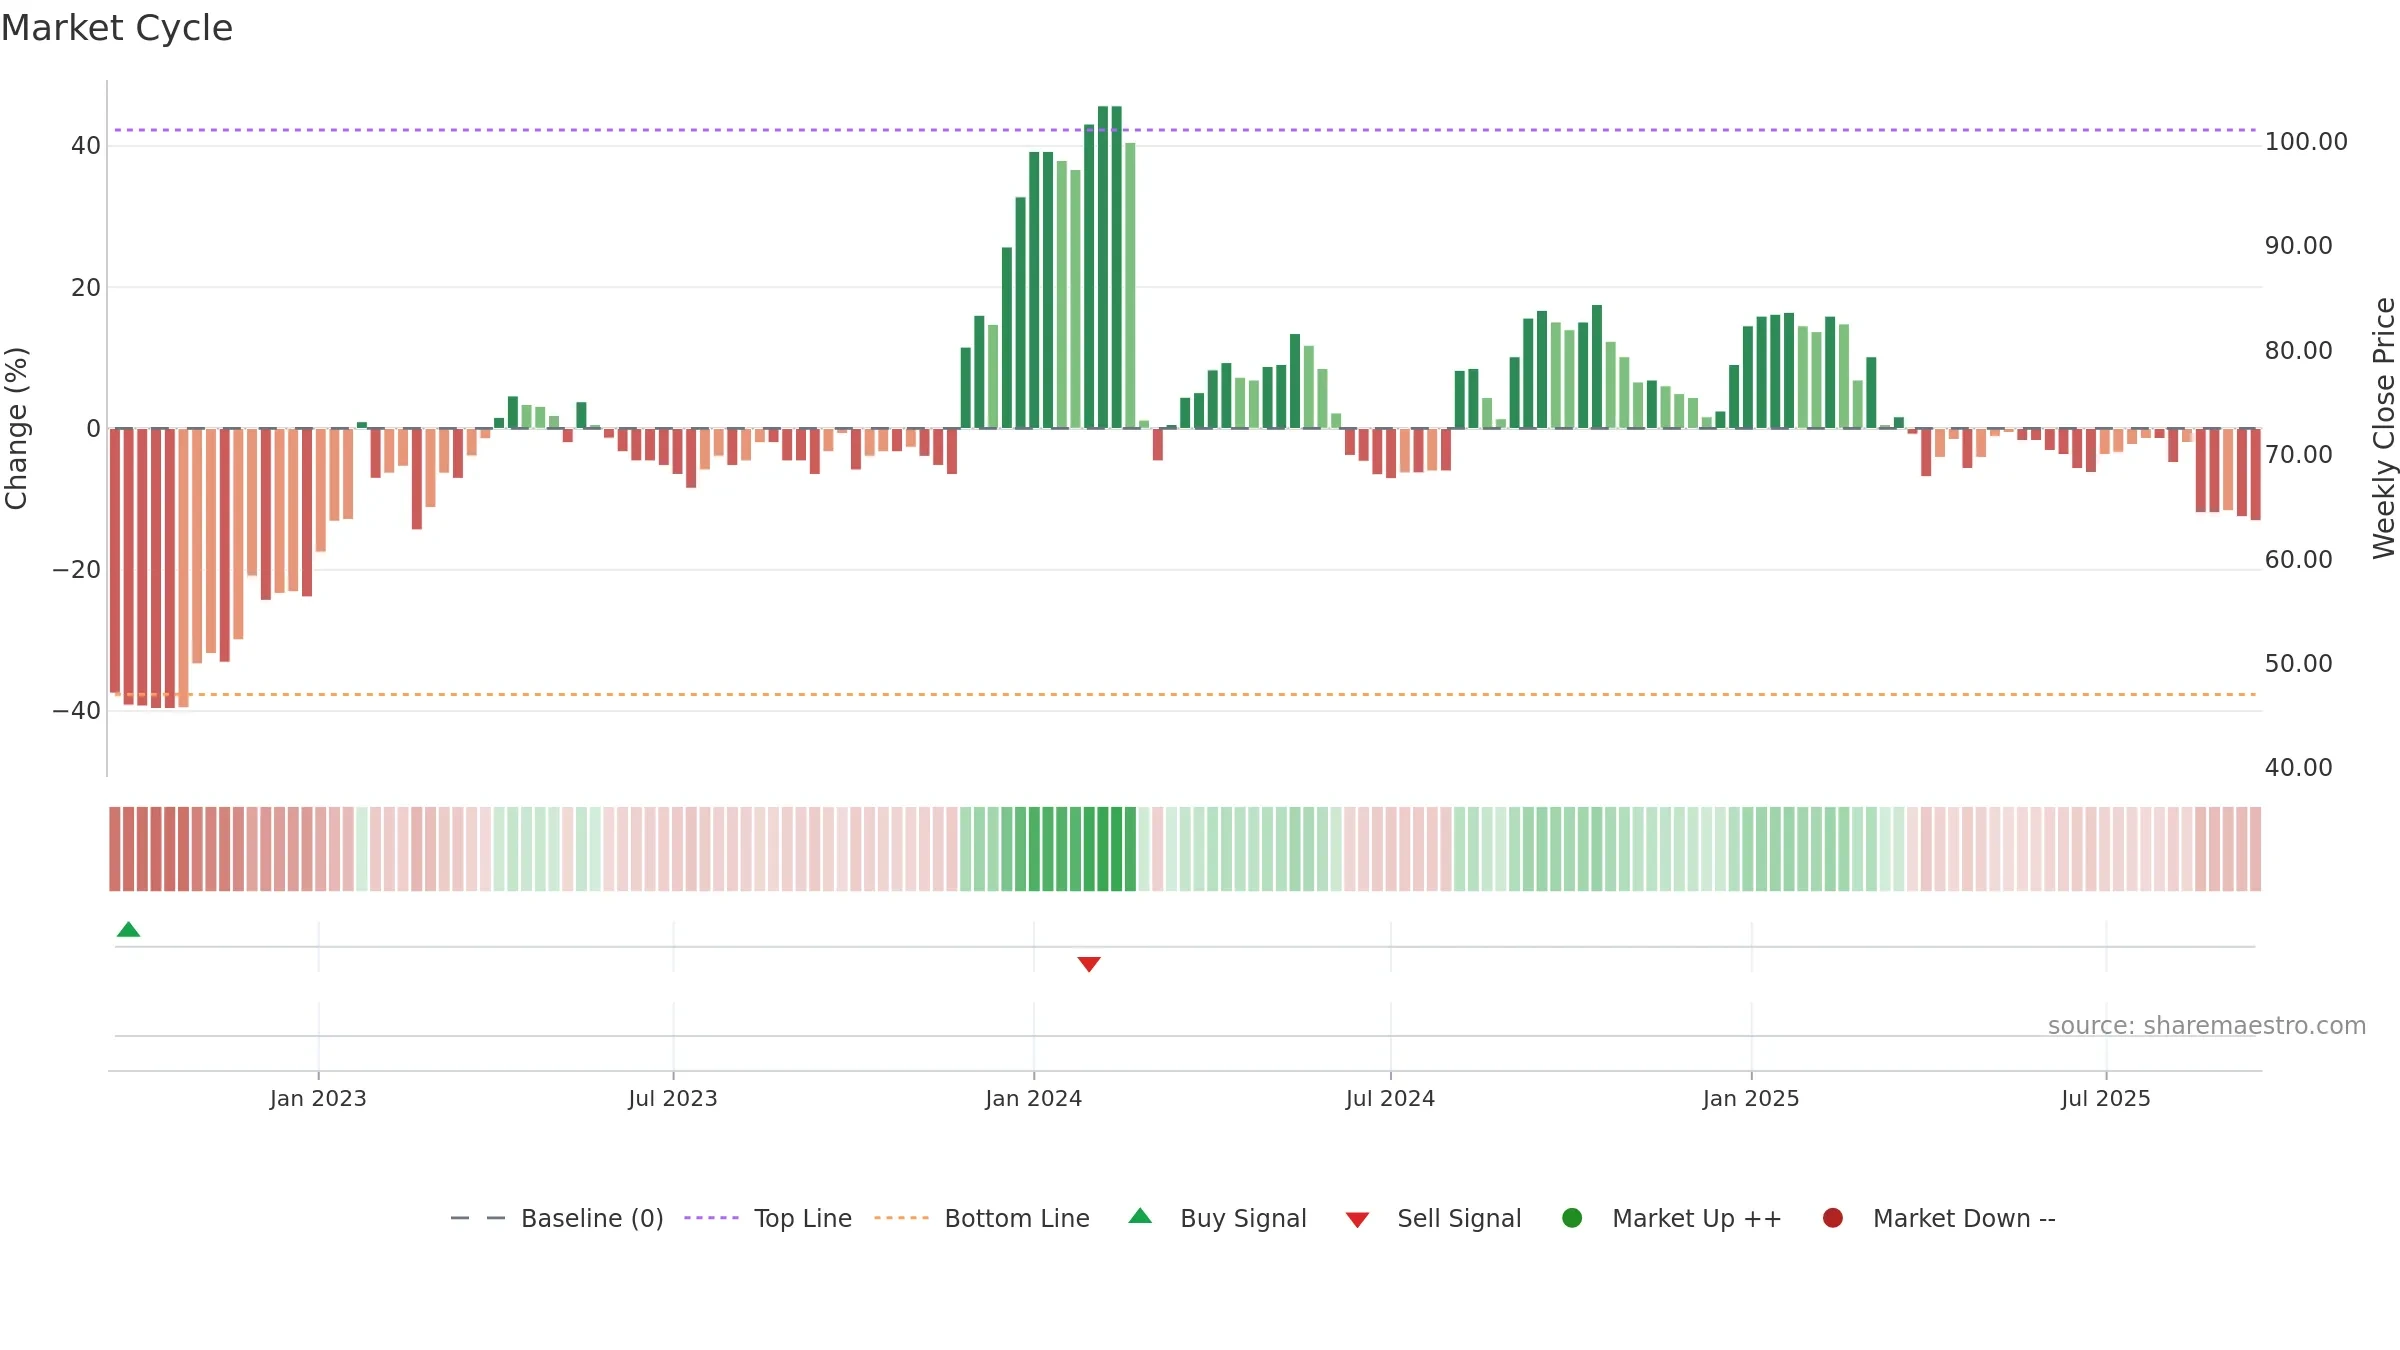Toggle the Top Line legend entry
The width and height of the screenshot is (2400, 1350).
click(768, 1218)
